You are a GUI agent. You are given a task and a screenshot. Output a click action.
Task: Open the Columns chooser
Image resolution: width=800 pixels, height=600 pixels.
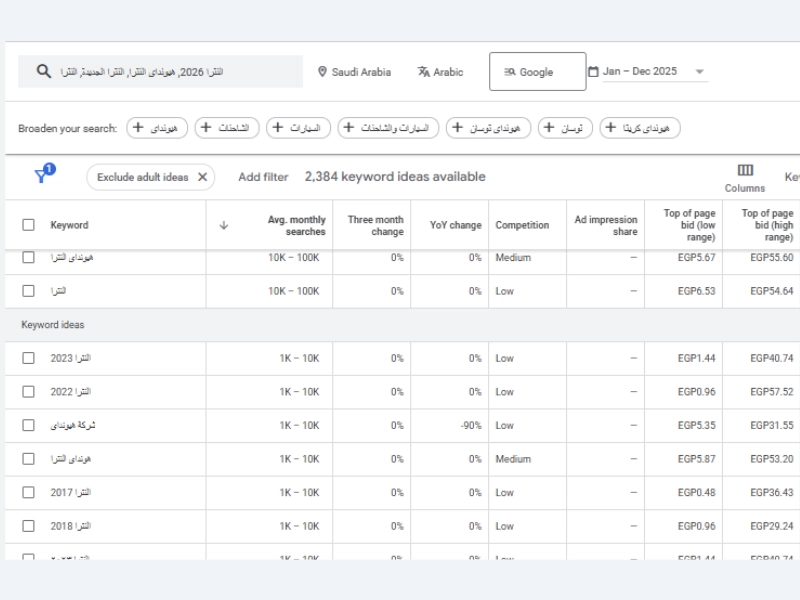pos(745,177)
